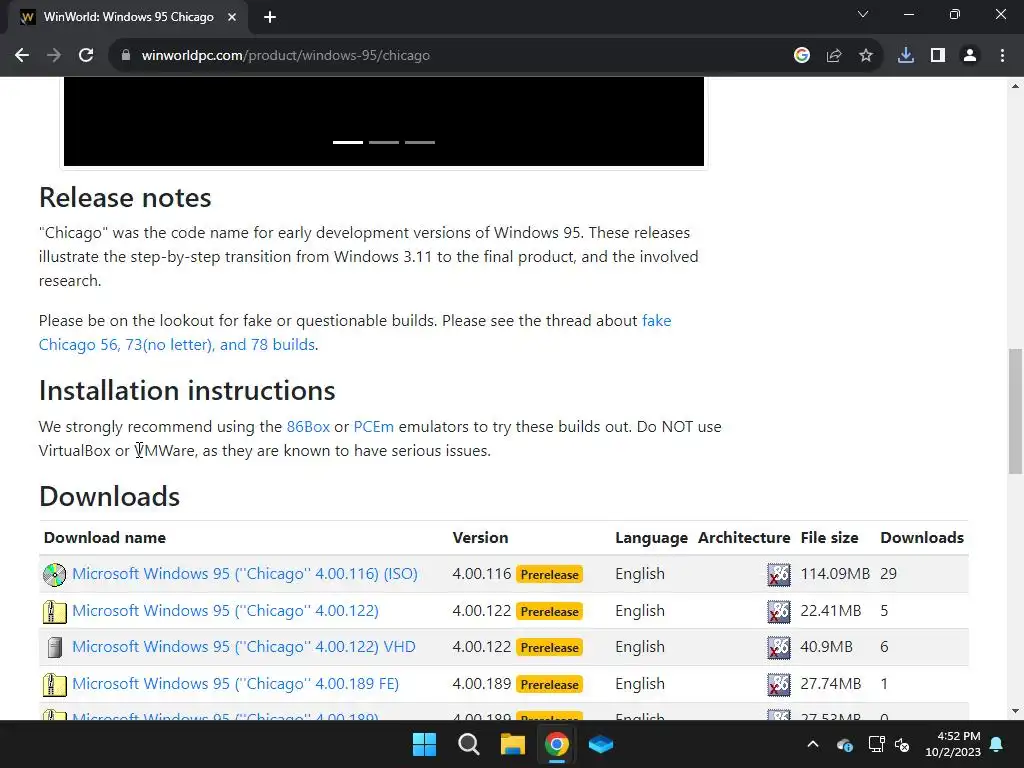This screenshot has width=1024, height=768.
Task: Open Windows Start menu
Action: [424, 744]
